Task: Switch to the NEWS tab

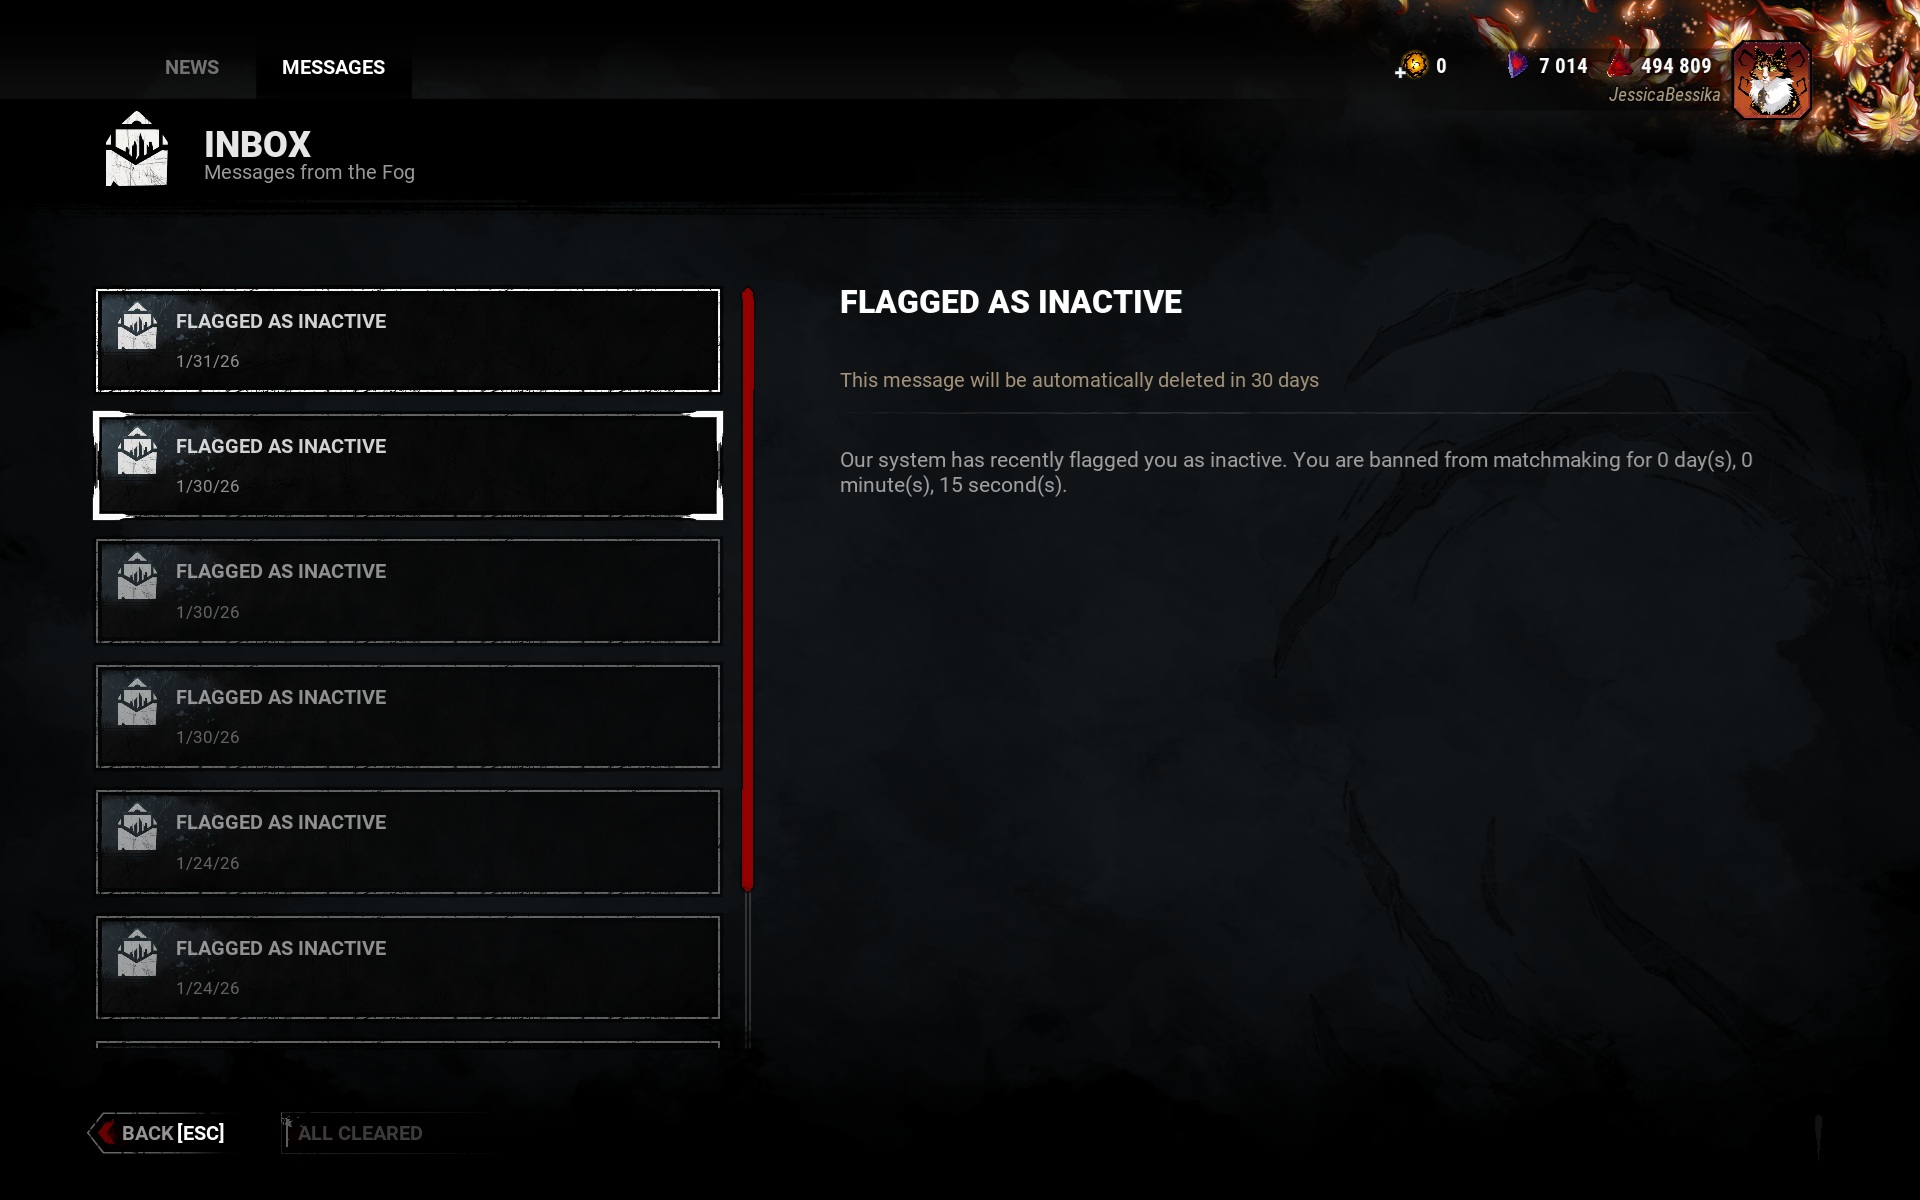Action: [192, 67]
